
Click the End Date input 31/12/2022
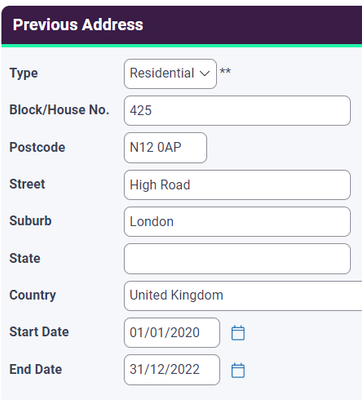coord(172,370)
